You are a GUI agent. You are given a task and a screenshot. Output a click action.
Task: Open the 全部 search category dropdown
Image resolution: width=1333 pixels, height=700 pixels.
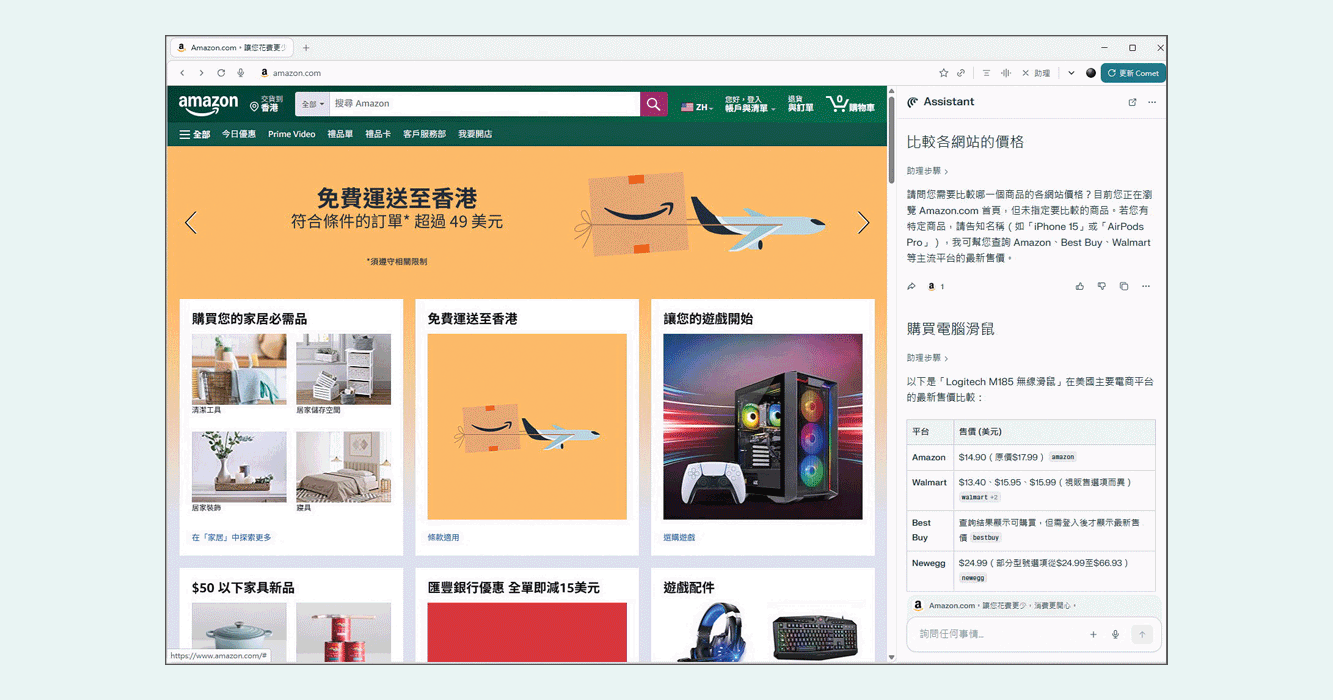click(312, 104)
